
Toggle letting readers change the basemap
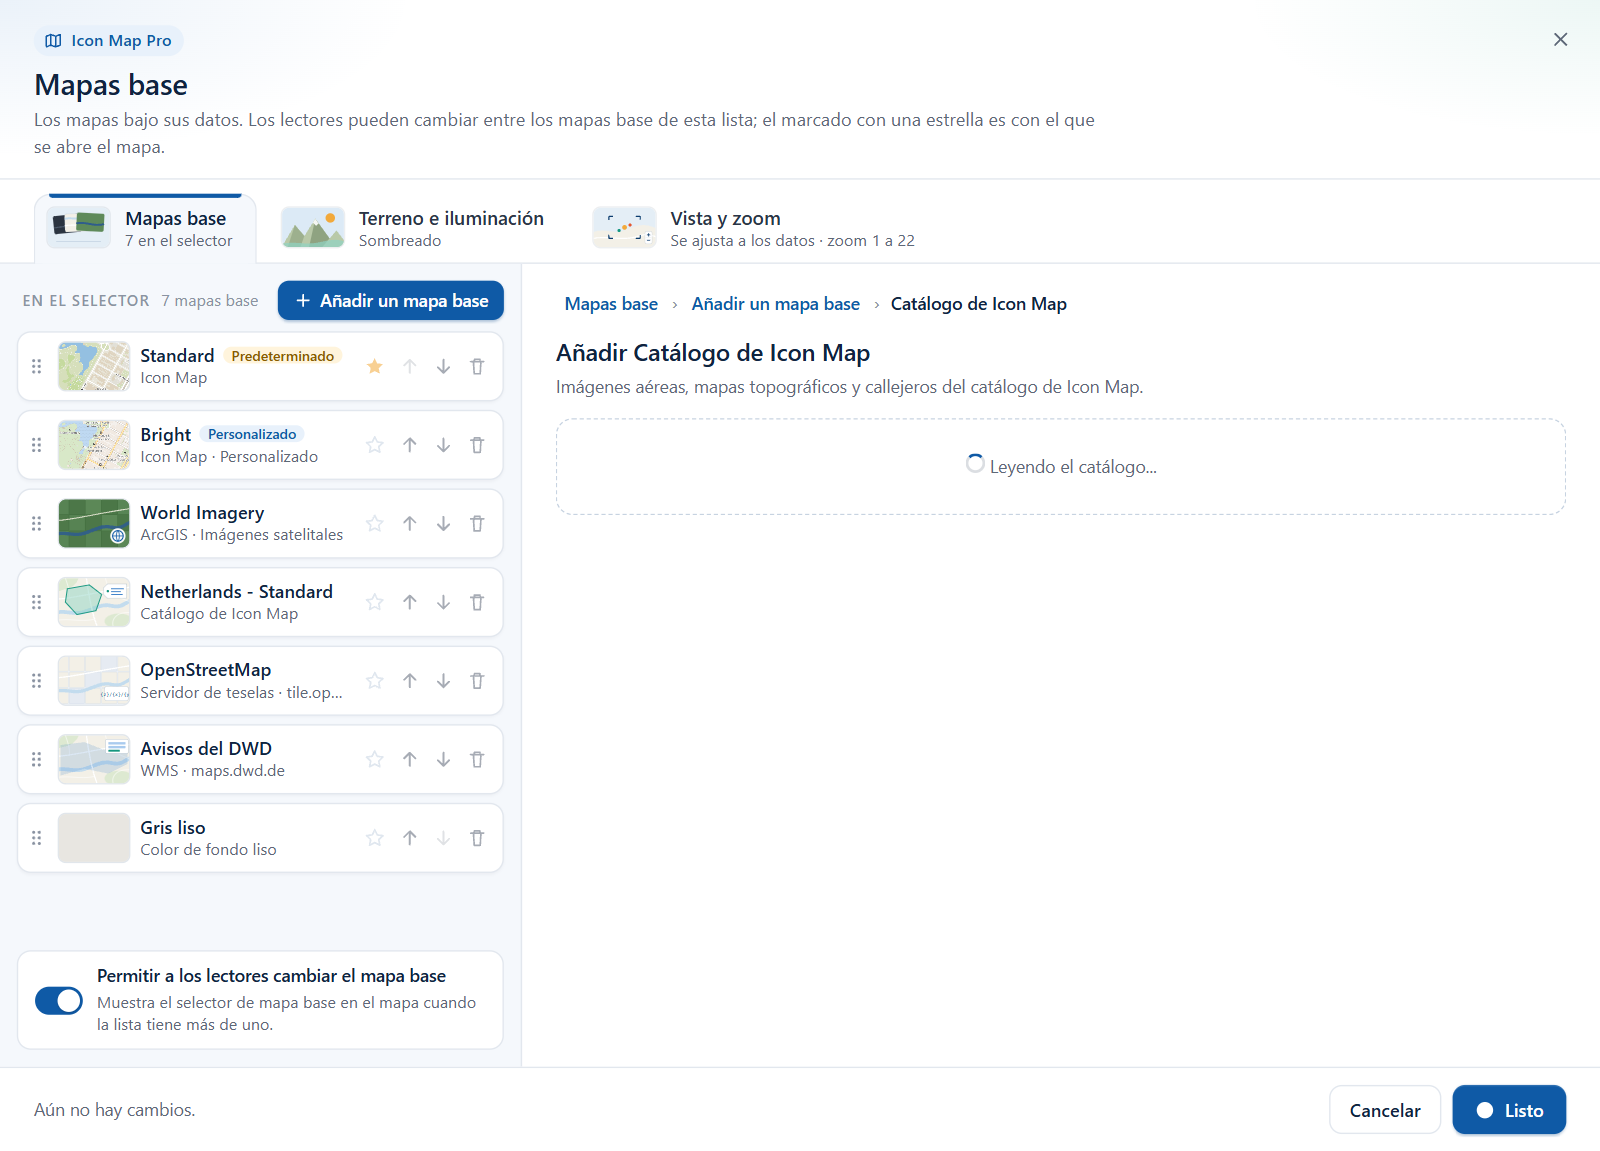(59, 1000)
